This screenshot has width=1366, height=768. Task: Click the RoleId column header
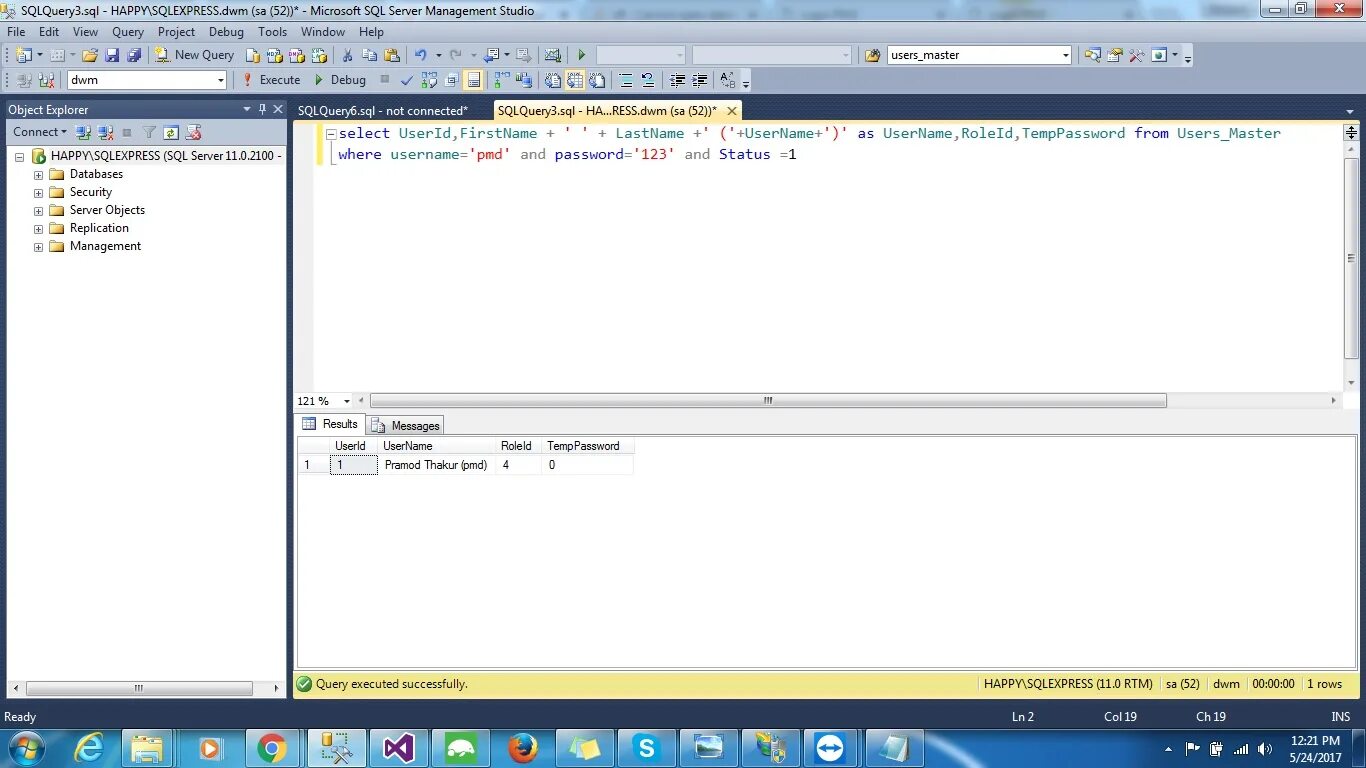click(x=516, y=446)
